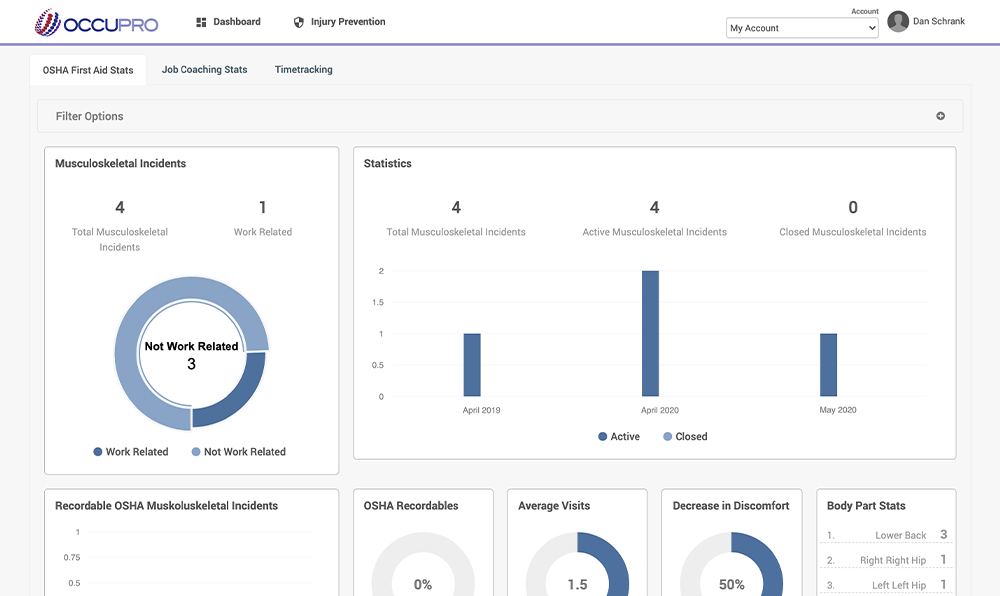The image size is (1000, 596).
Task: Click the OccuPro logo
Action: 96,23
